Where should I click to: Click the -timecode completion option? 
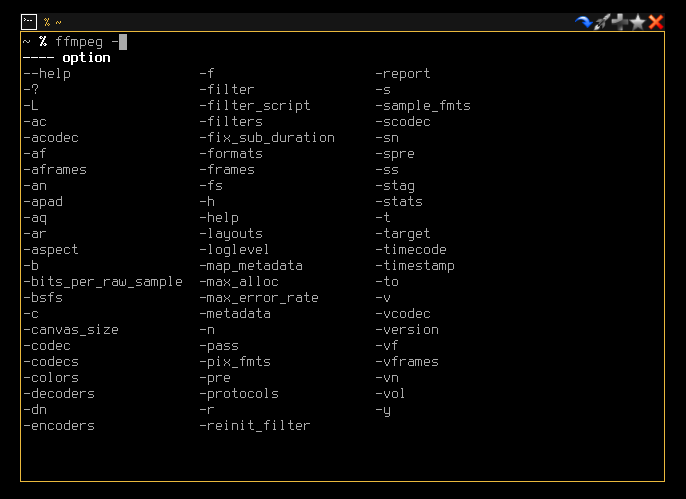click(411, 250)
